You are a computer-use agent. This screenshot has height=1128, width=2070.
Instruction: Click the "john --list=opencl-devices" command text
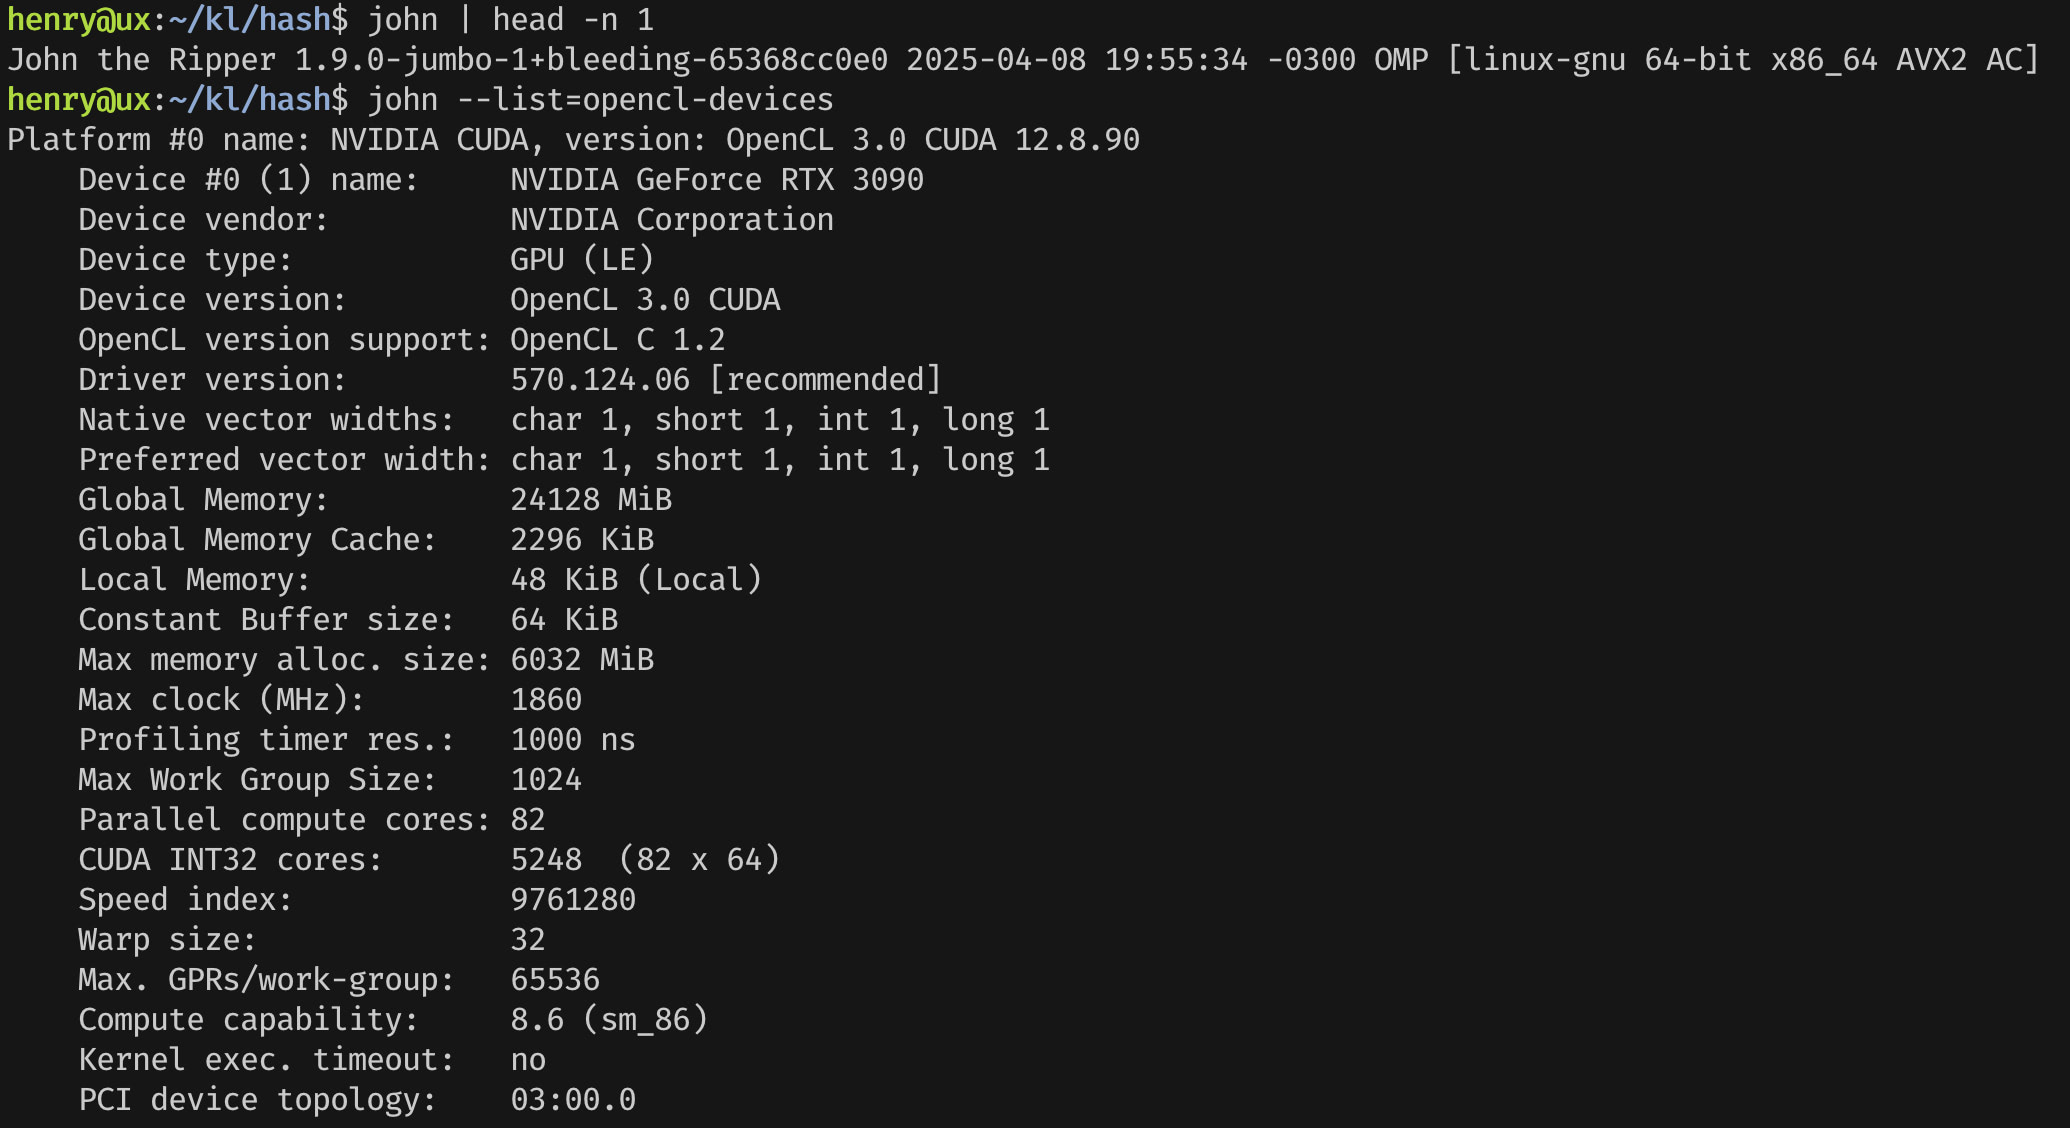click(600, 100)
